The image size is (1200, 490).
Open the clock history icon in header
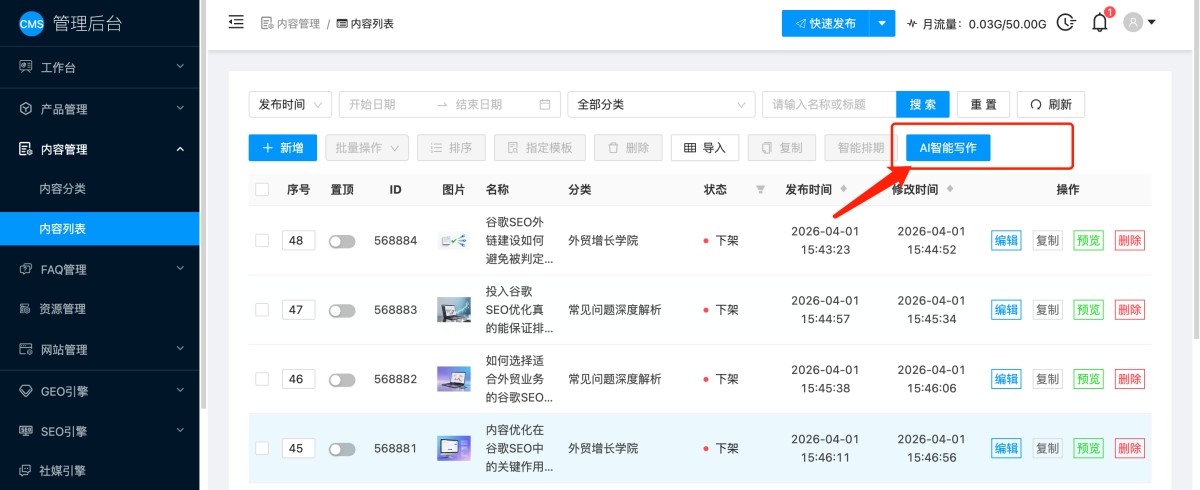pyautogui.click(x=1066, y=23)
